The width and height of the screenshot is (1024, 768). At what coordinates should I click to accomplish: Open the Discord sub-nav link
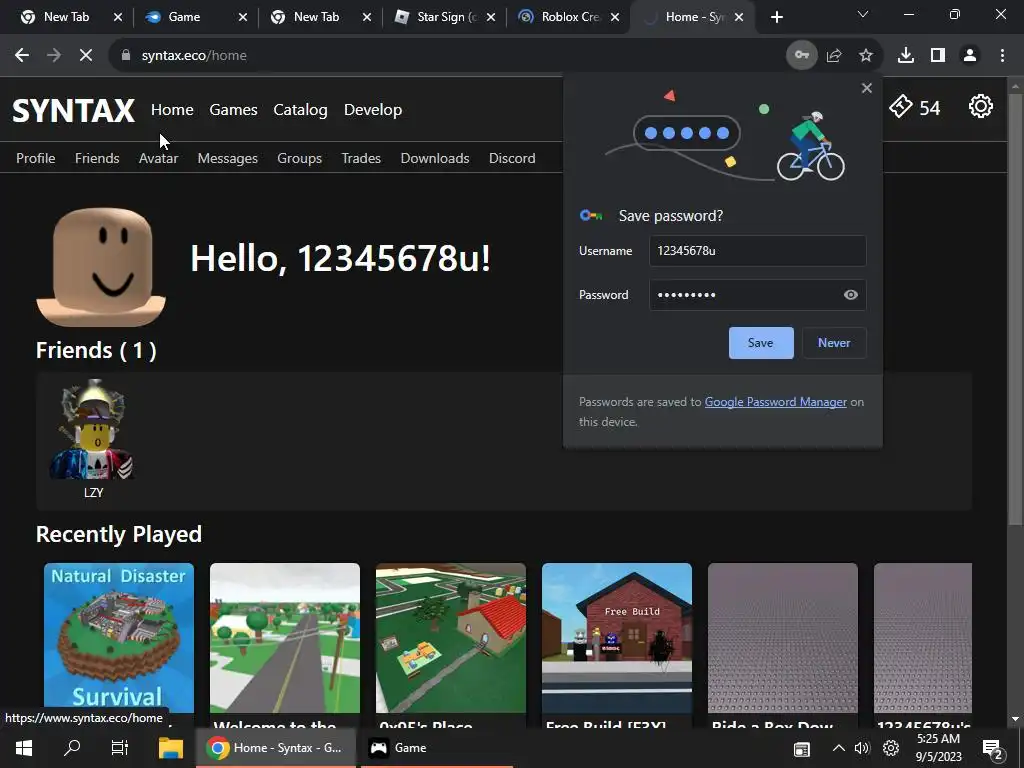(x=512, y=158)
